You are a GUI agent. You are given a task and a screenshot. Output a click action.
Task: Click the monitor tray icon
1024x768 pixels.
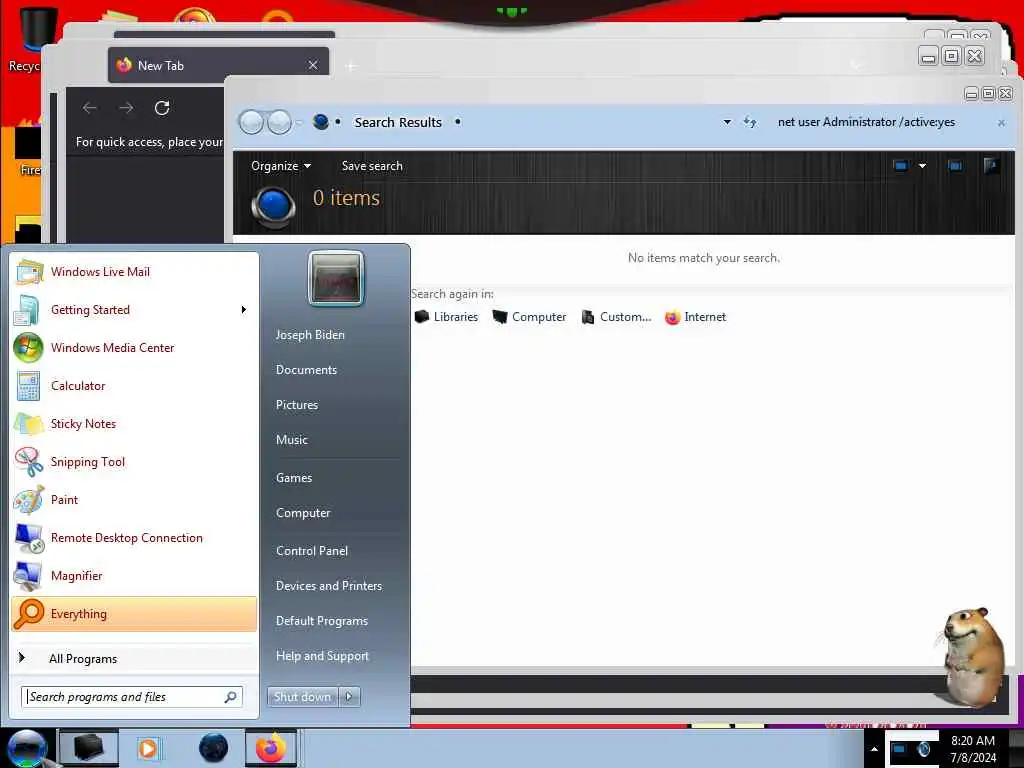[899, 749]
